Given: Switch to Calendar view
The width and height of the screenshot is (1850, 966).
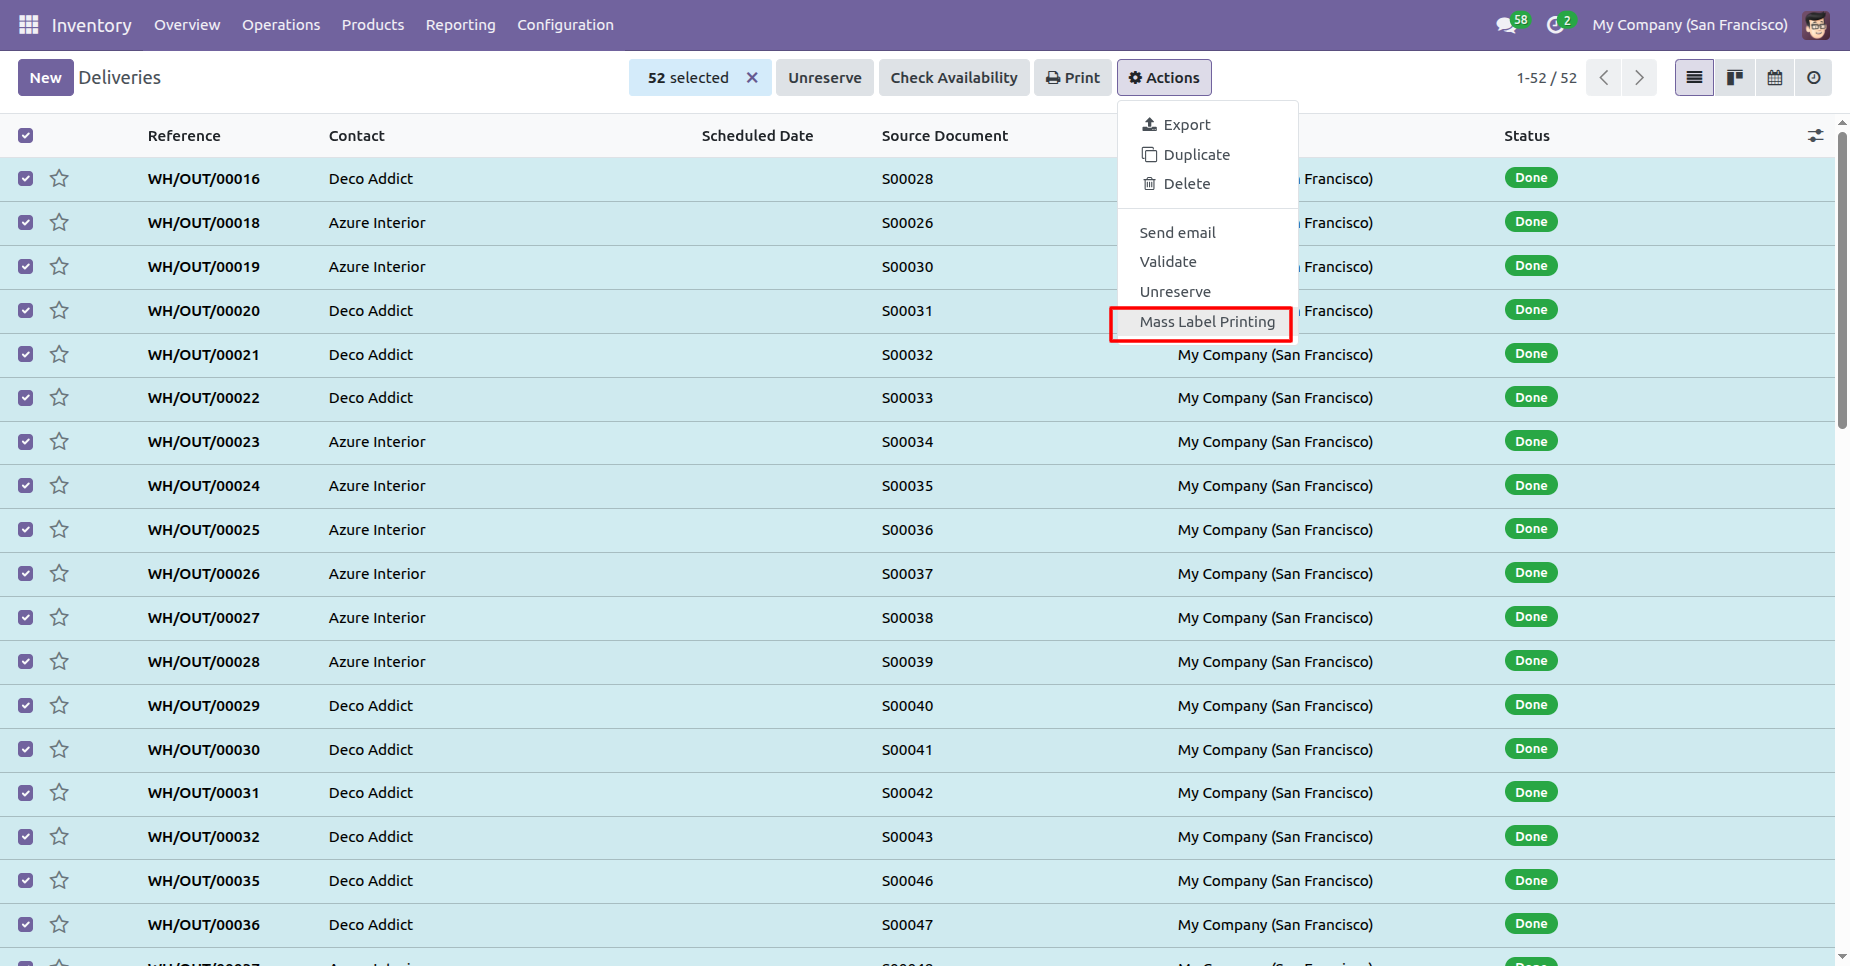Looking at the screenshot, I should (1775, 78).
